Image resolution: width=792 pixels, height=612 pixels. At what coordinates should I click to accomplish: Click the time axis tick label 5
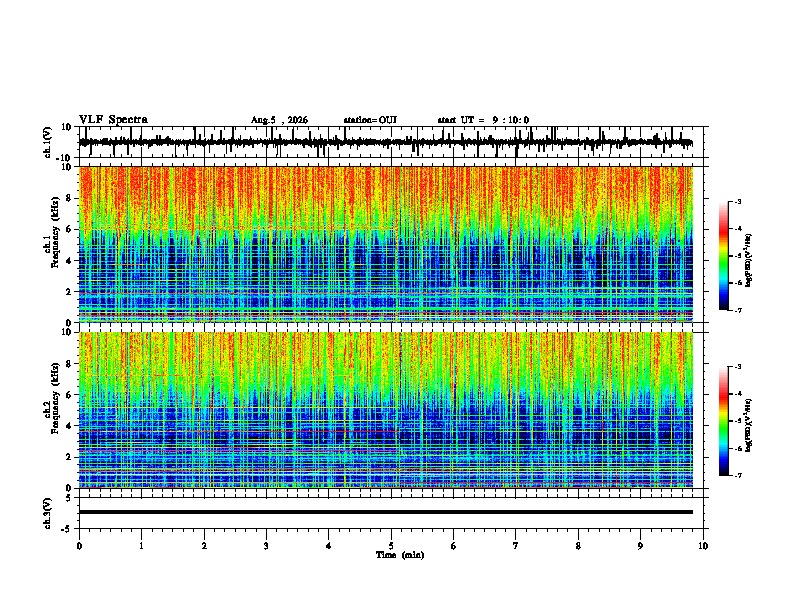[x=391, y=546]
